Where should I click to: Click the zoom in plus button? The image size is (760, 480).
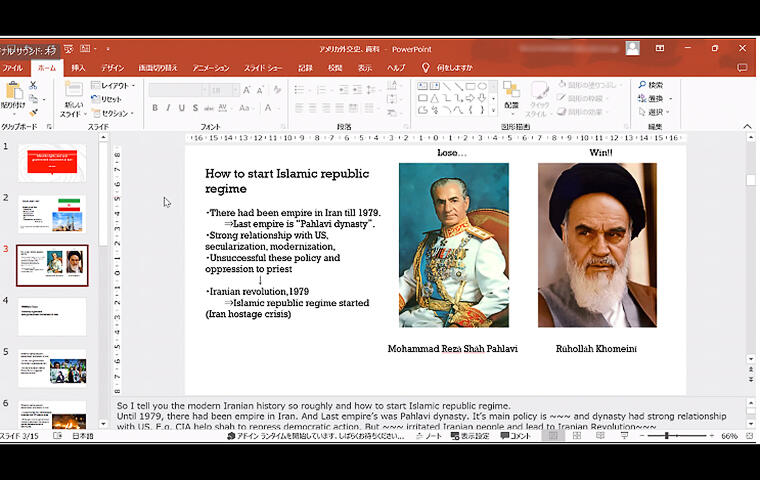point(712,436)
